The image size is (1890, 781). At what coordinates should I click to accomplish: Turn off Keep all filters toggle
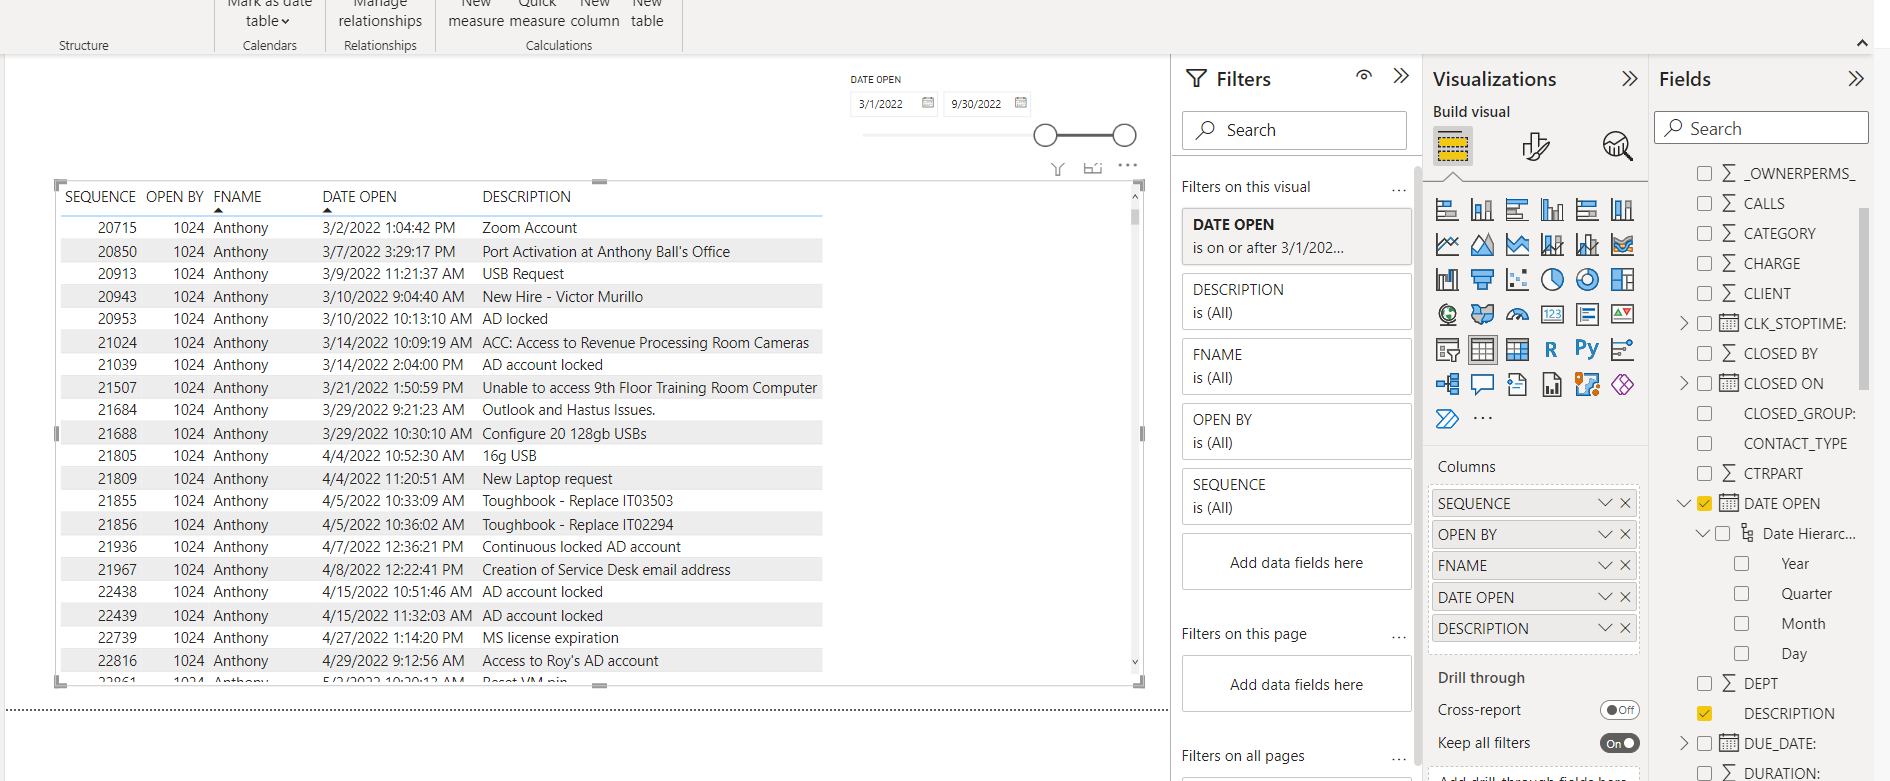1620,743
